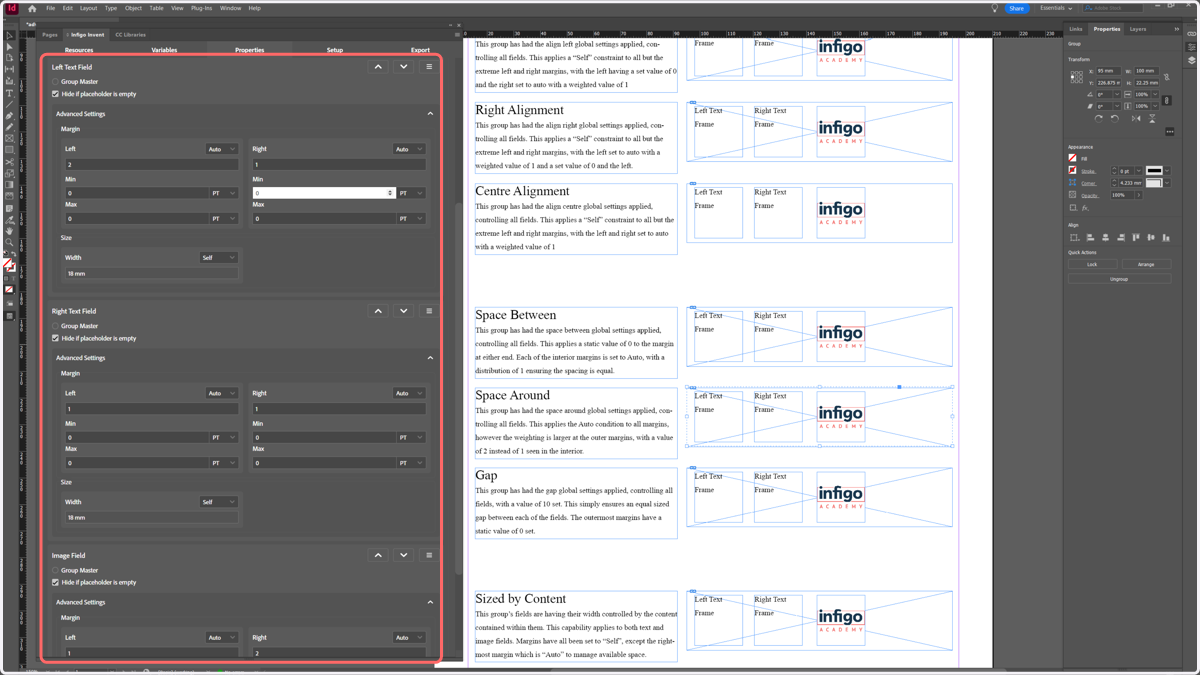Click the Stroke link in Appearance
The image size is (1200, 675).
(1089, 171)
